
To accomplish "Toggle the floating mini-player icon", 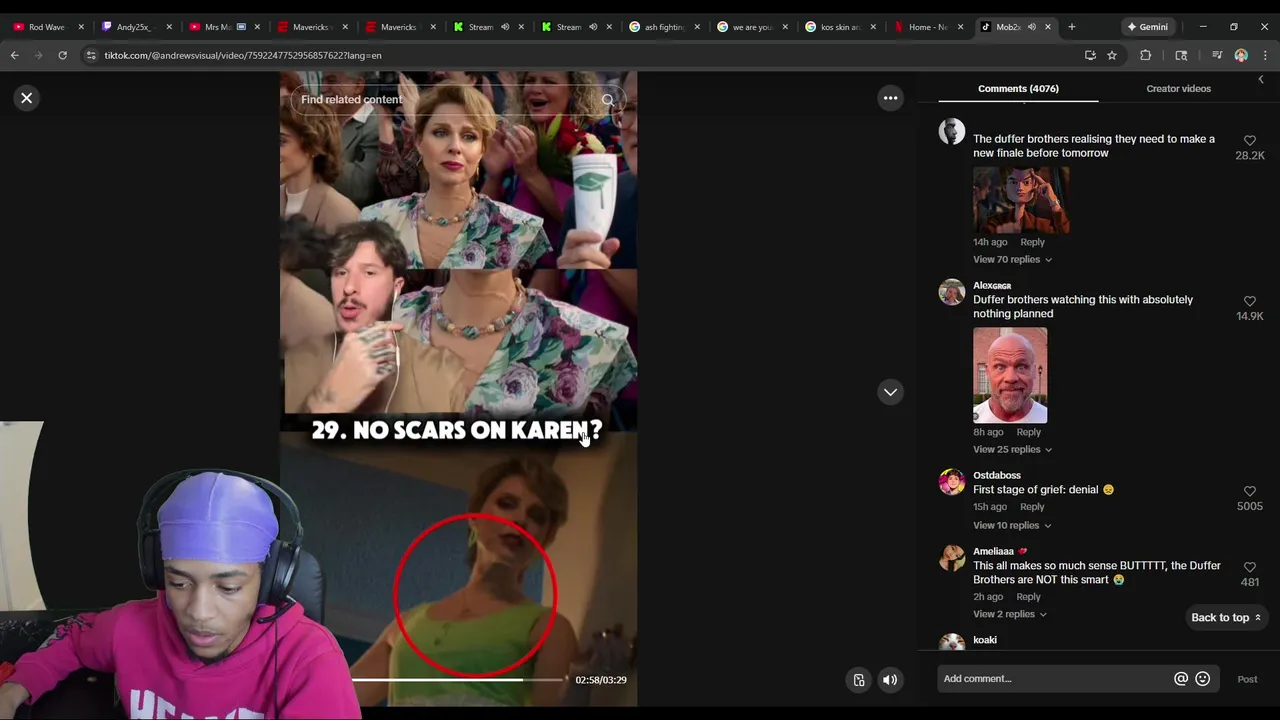I will coord(859,680).
